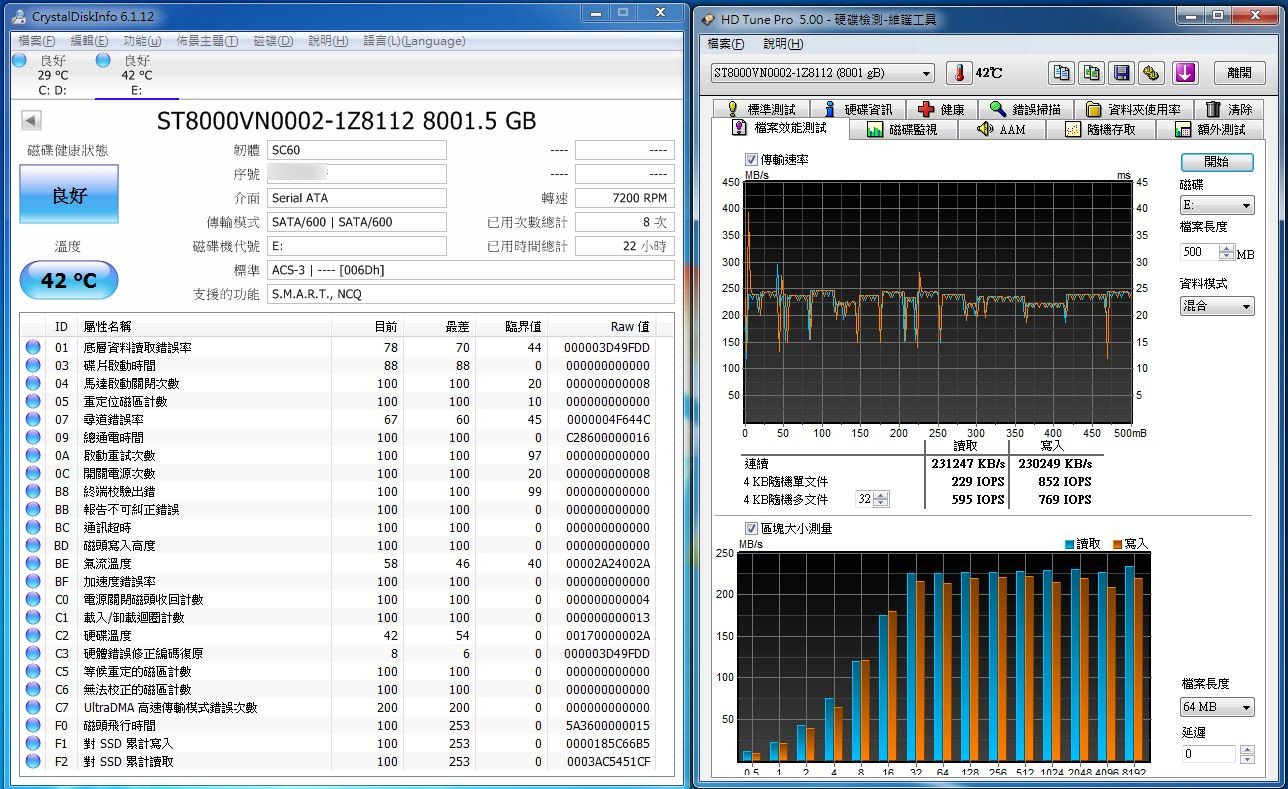Click the copy text to clipboard icon
1288x789 pixels.
coord(1062,73)
